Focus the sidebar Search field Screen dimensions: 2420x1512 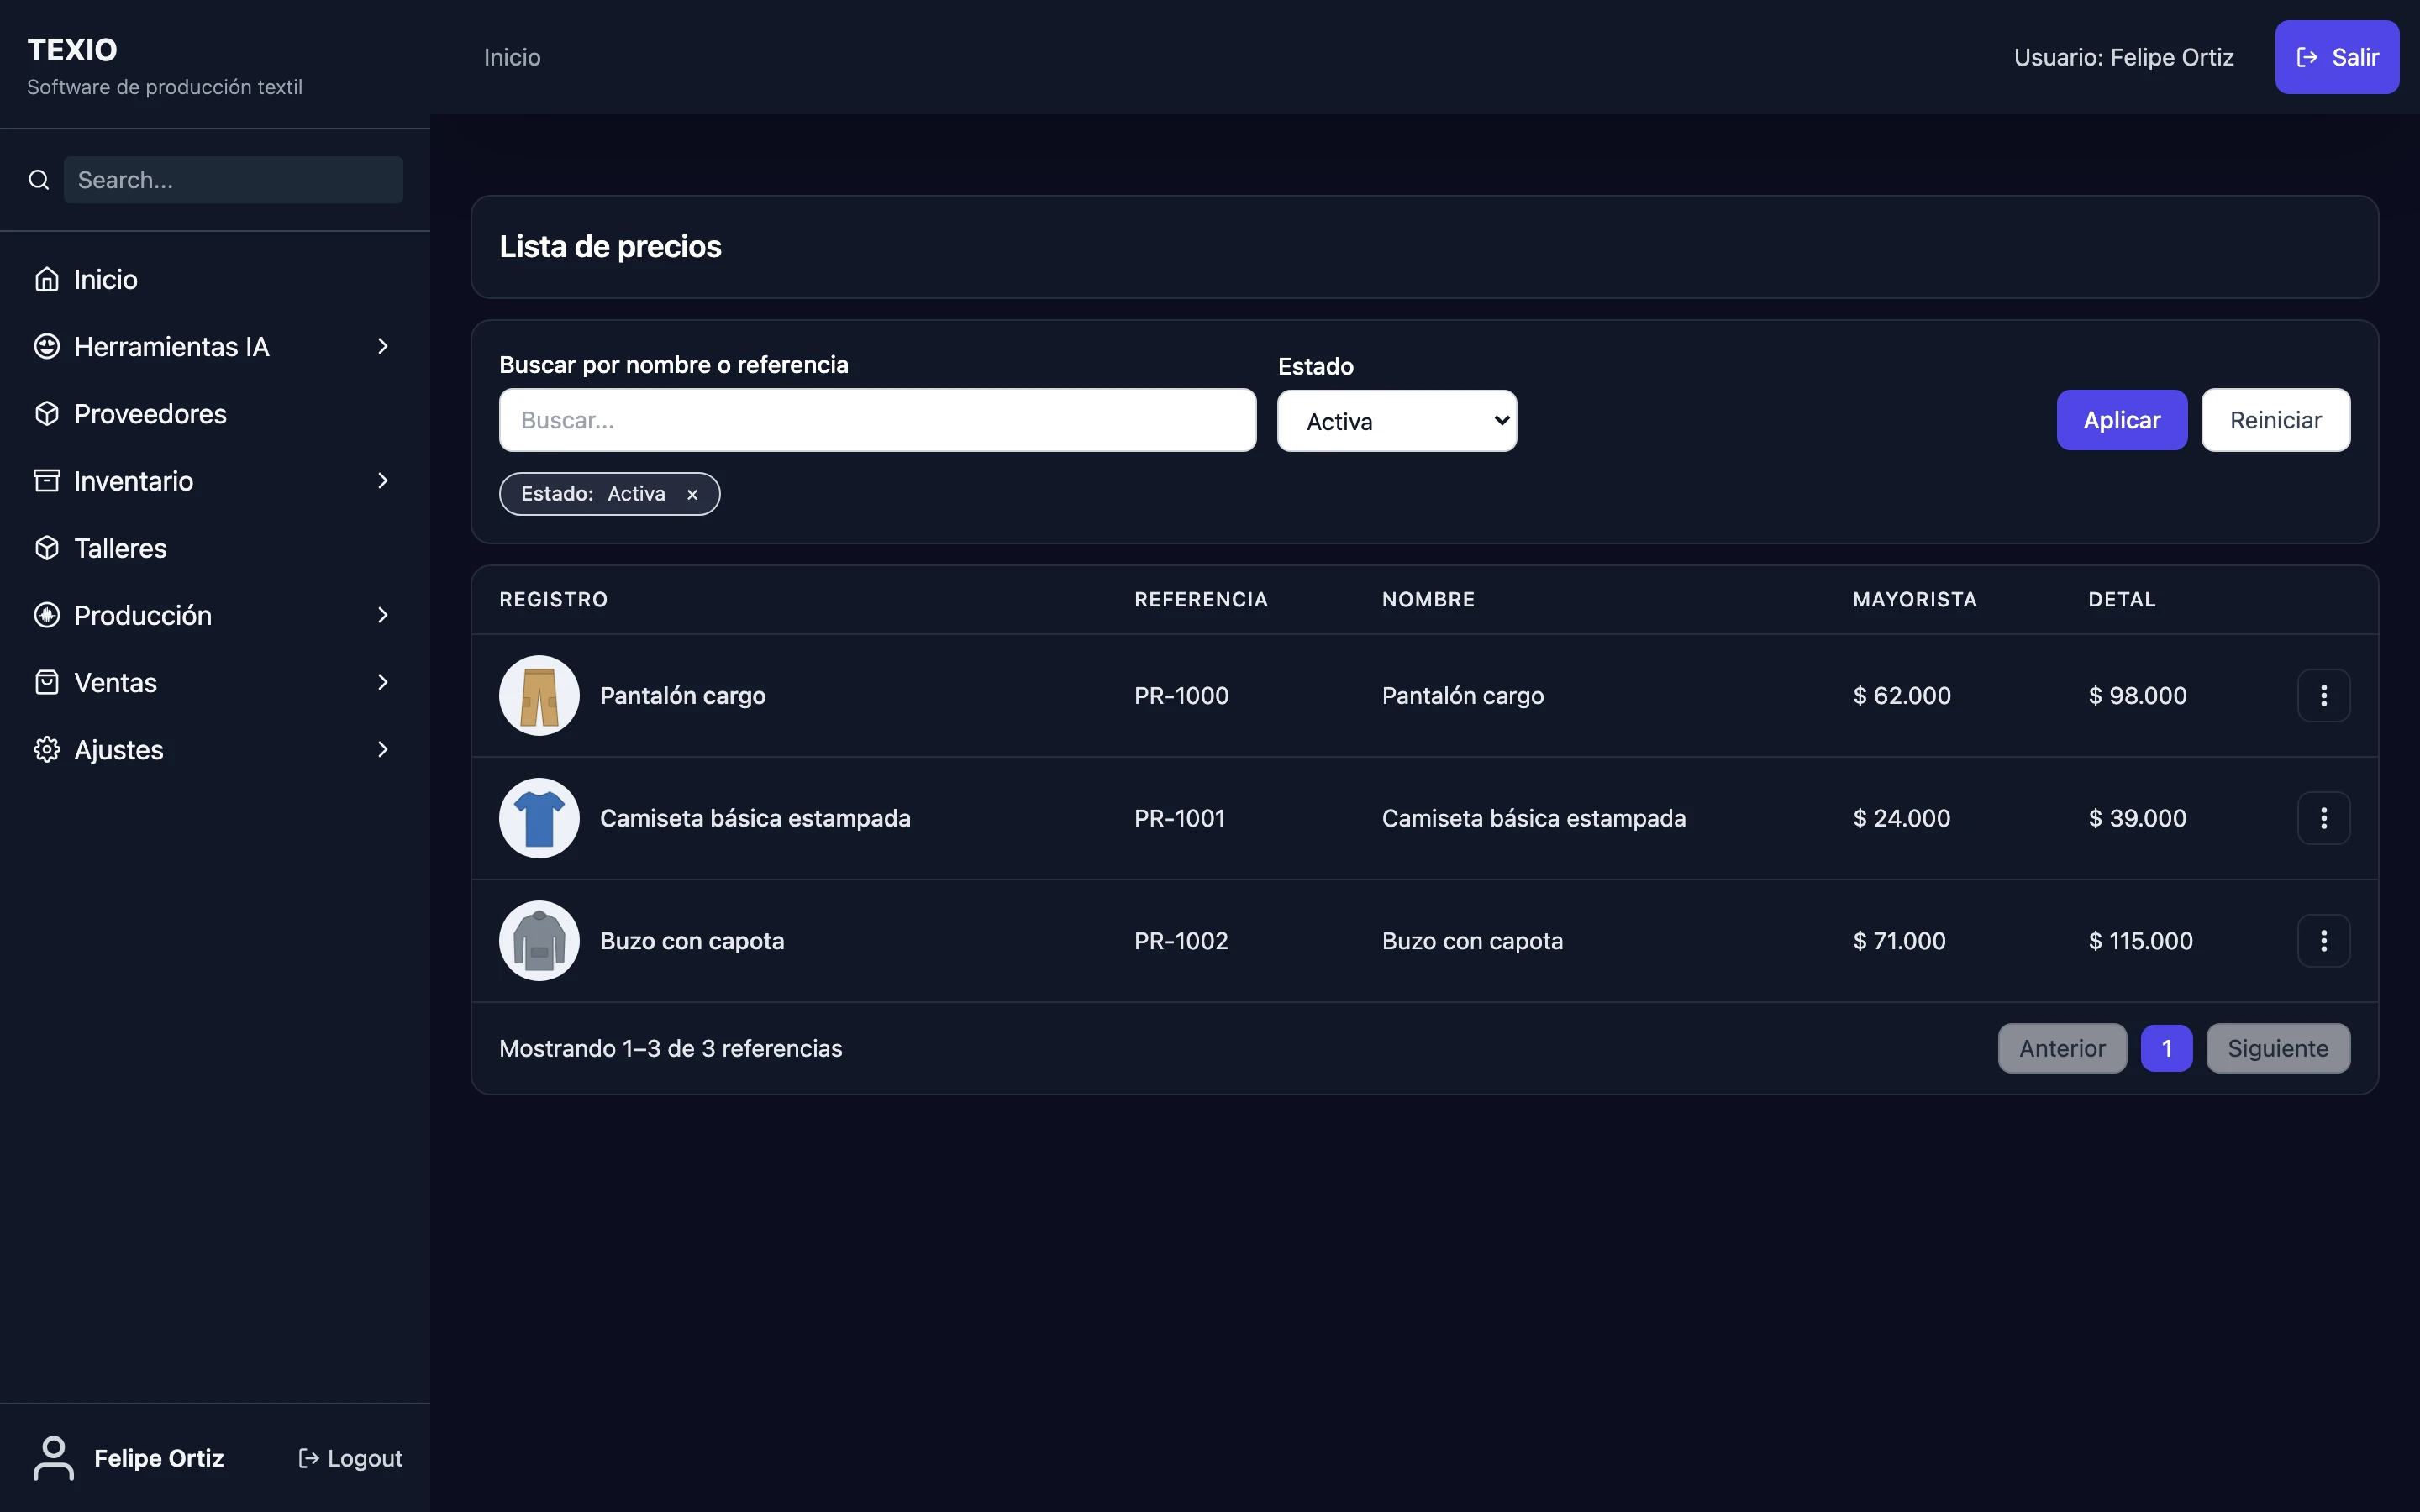[x=233, y=180]
